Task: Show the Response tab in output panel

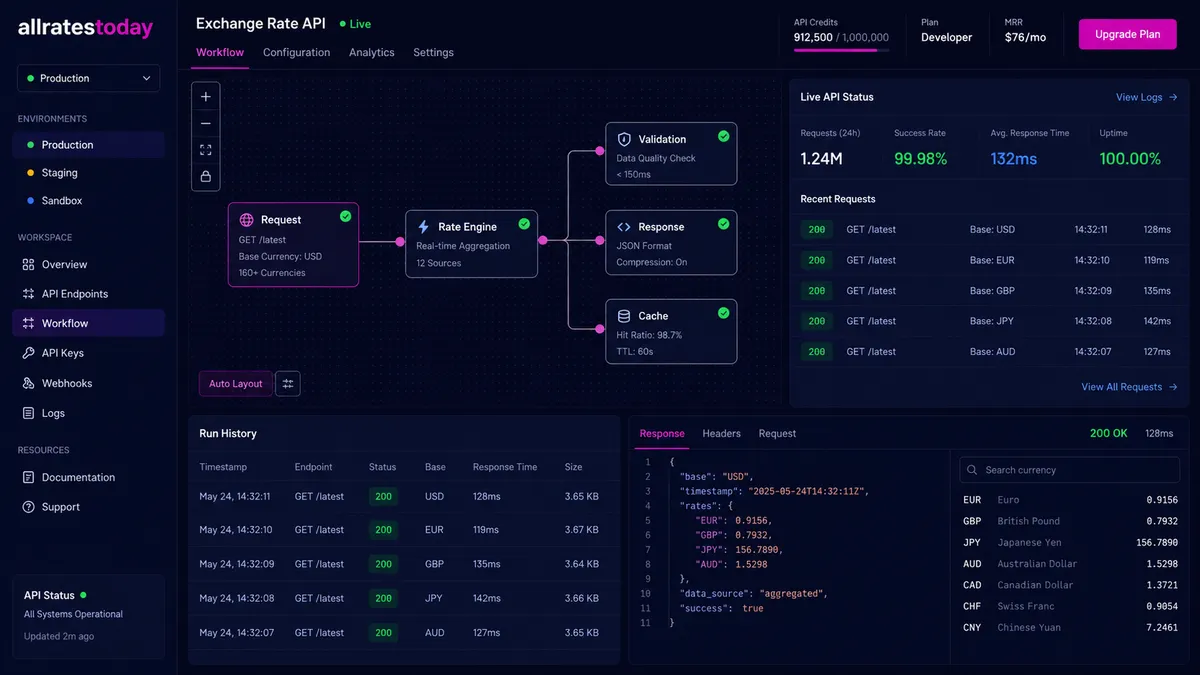Action: pyautogui.click(x=662, y=434)
